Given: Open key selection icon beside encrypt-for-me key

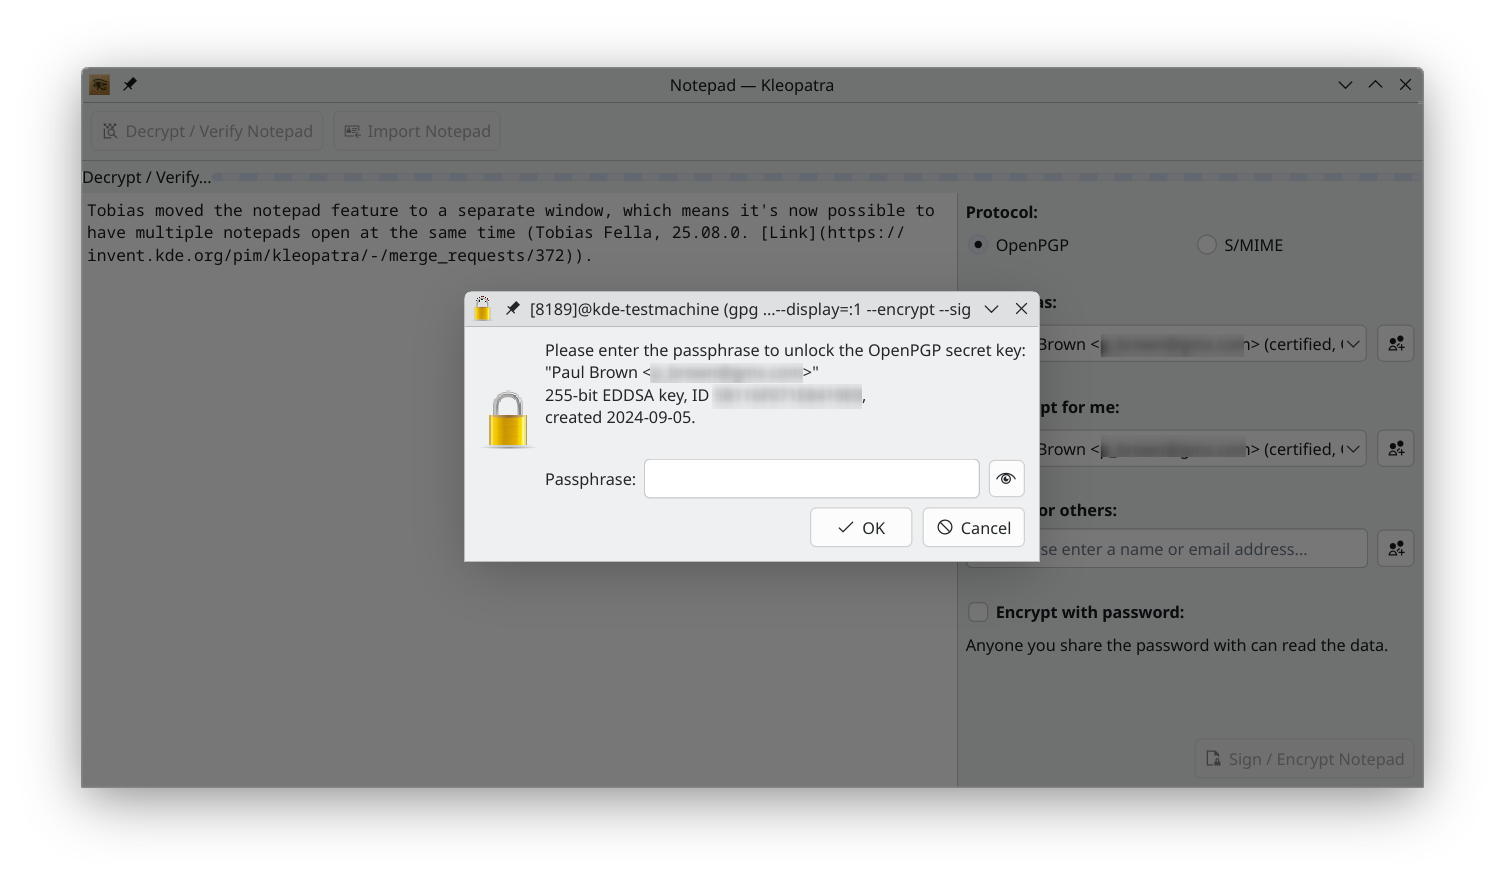Looking at the screenshot, I should [x=1396, y=449].
